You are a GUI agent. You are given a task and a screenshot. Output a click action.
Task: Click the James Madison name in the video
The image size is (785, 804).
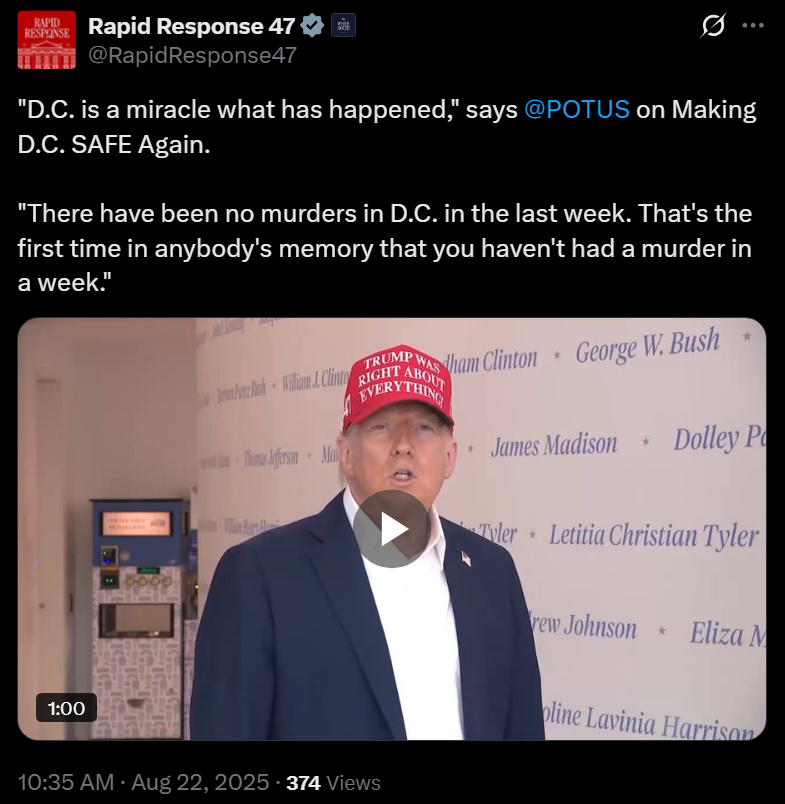point(554,445)
